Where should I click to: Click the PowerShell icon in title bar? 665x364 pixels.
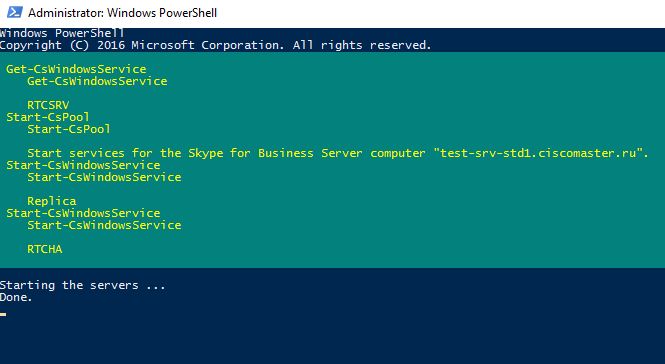click(14, 12)
